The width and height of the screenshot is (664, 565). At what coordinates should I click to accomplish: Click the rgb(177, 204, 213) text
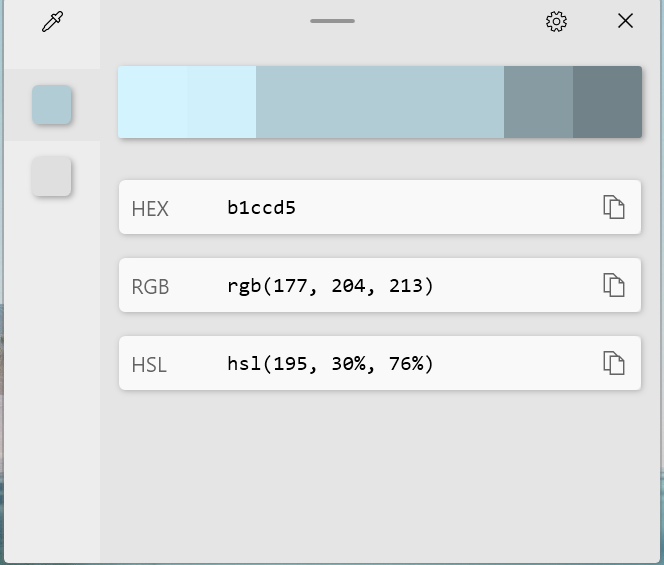[330, 286]
